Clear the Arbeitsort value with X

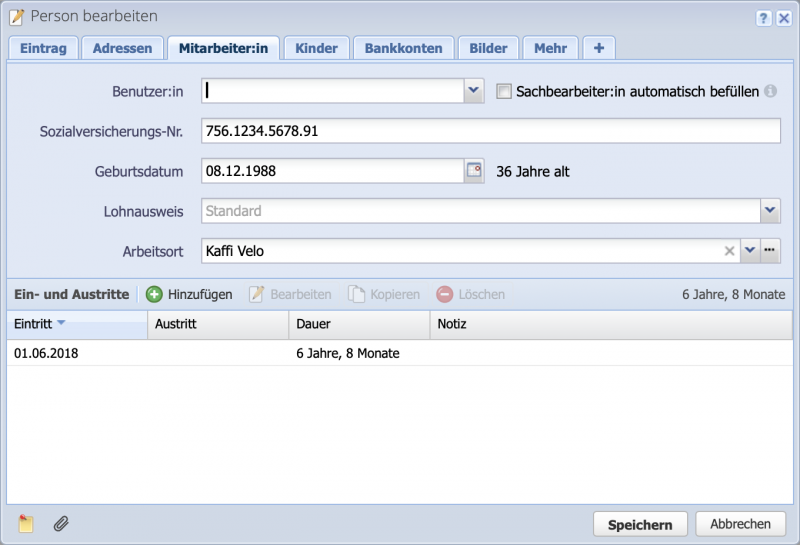[730, 251]
